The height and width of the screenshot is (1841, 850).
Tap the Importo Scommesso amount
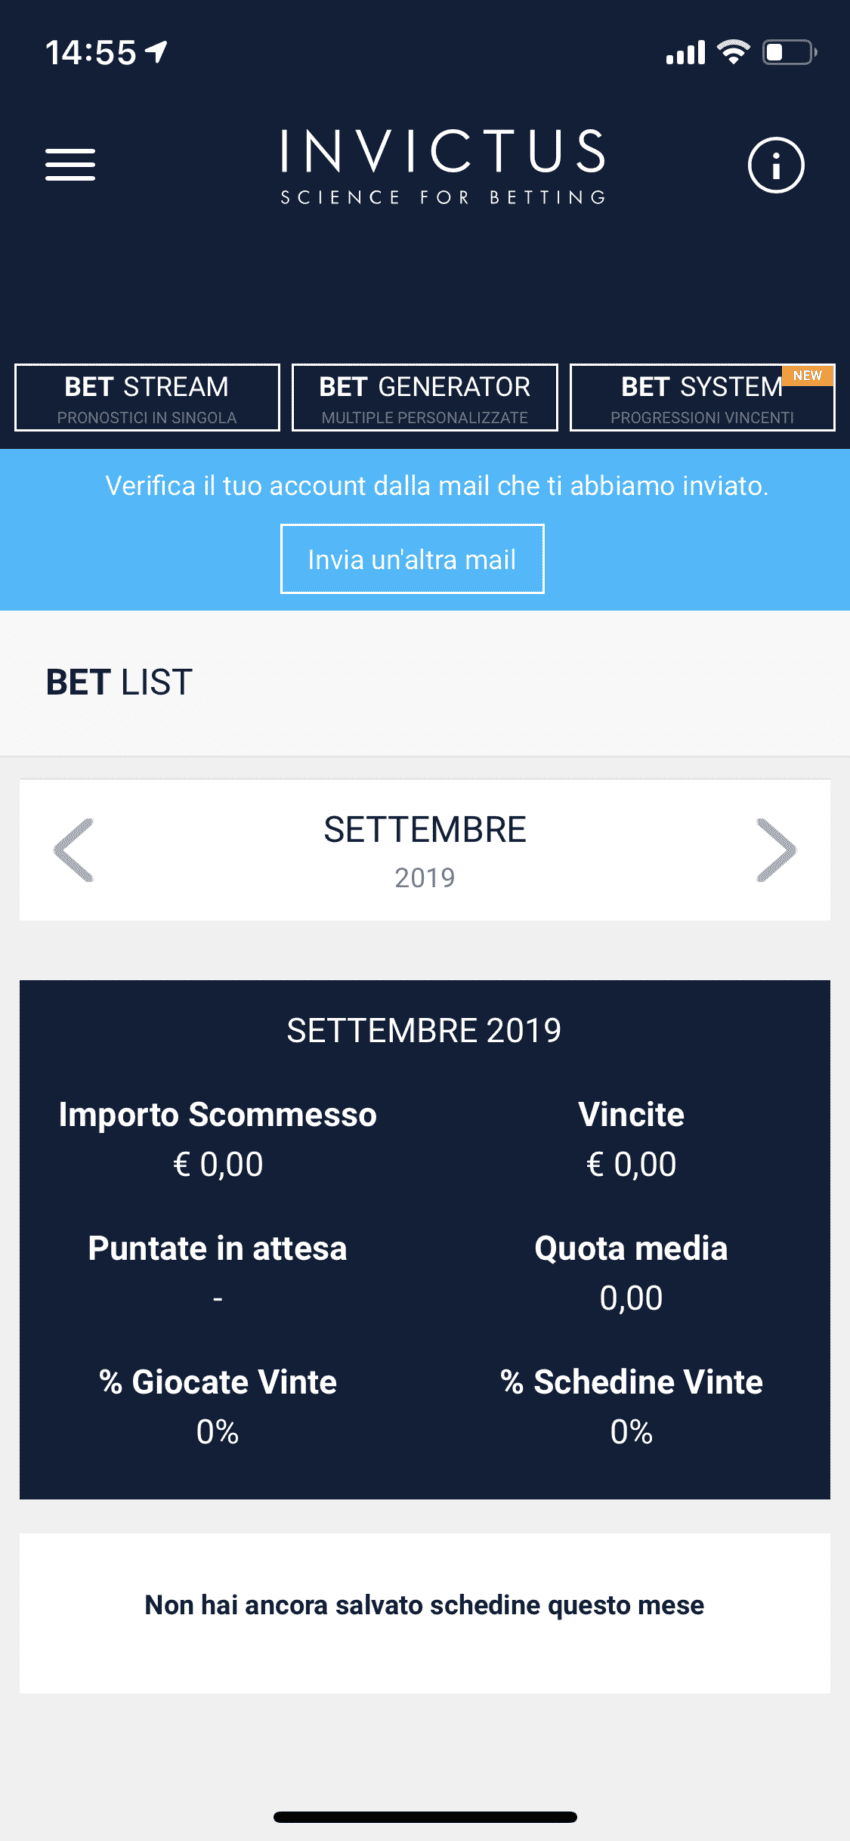(x=218, y=1165)
